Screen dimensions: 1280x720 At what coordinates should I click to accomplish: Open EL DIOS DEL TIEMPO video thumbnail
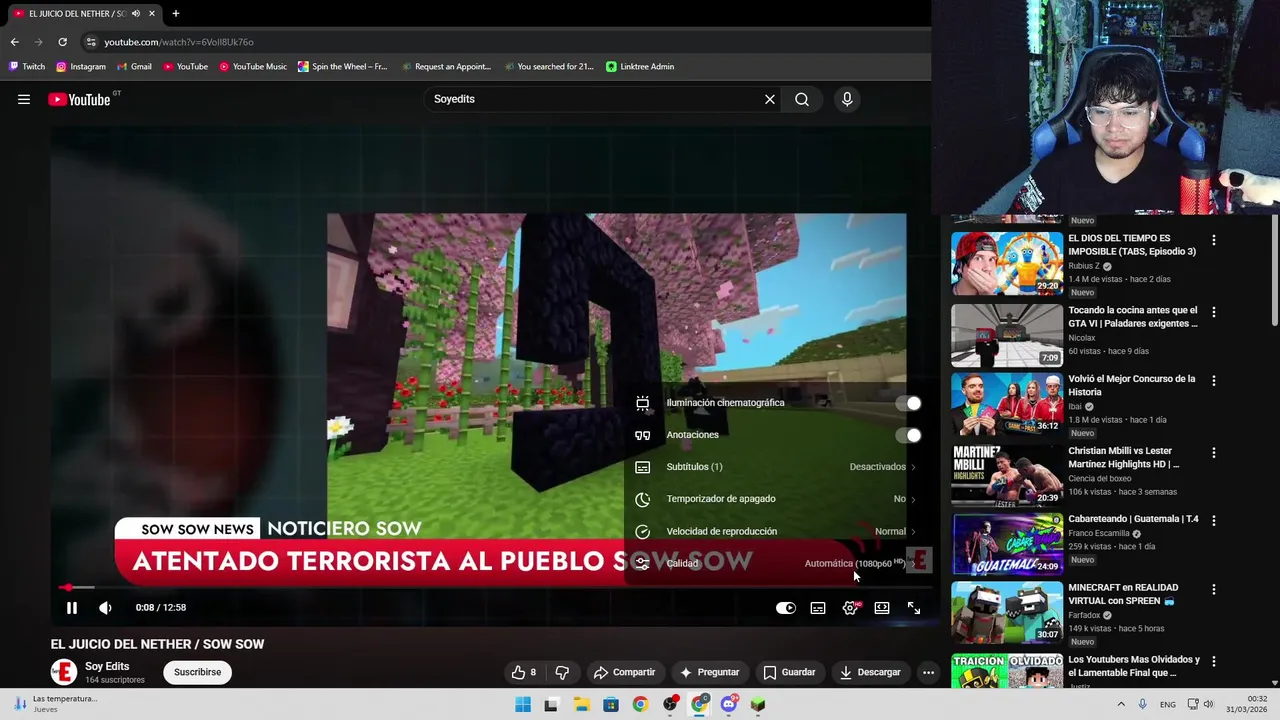(x=1007, y=264)
